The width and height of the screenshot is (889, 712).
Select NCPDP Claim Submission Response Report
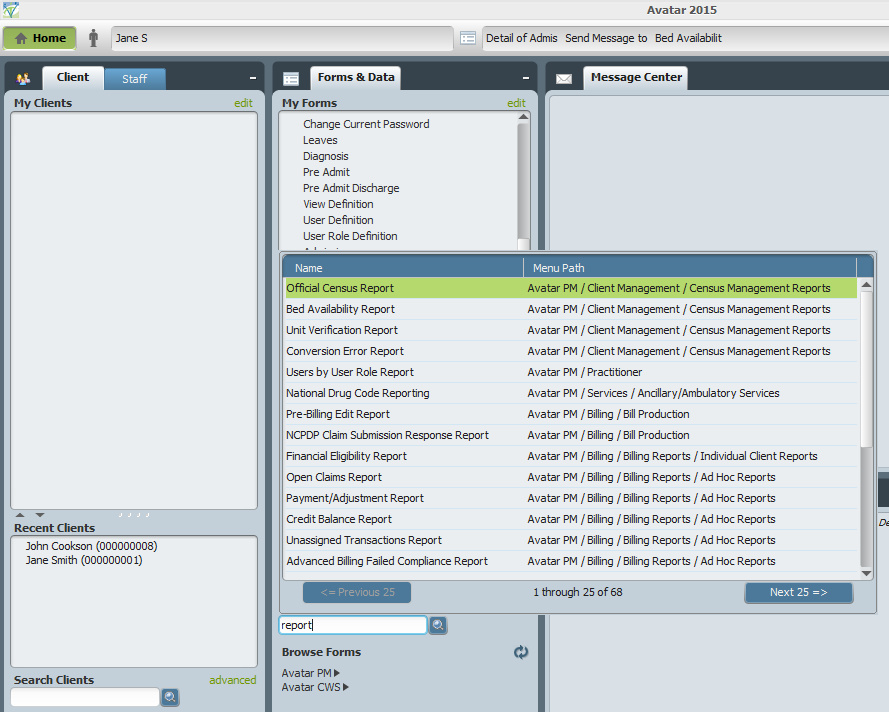tap(571, 435)
